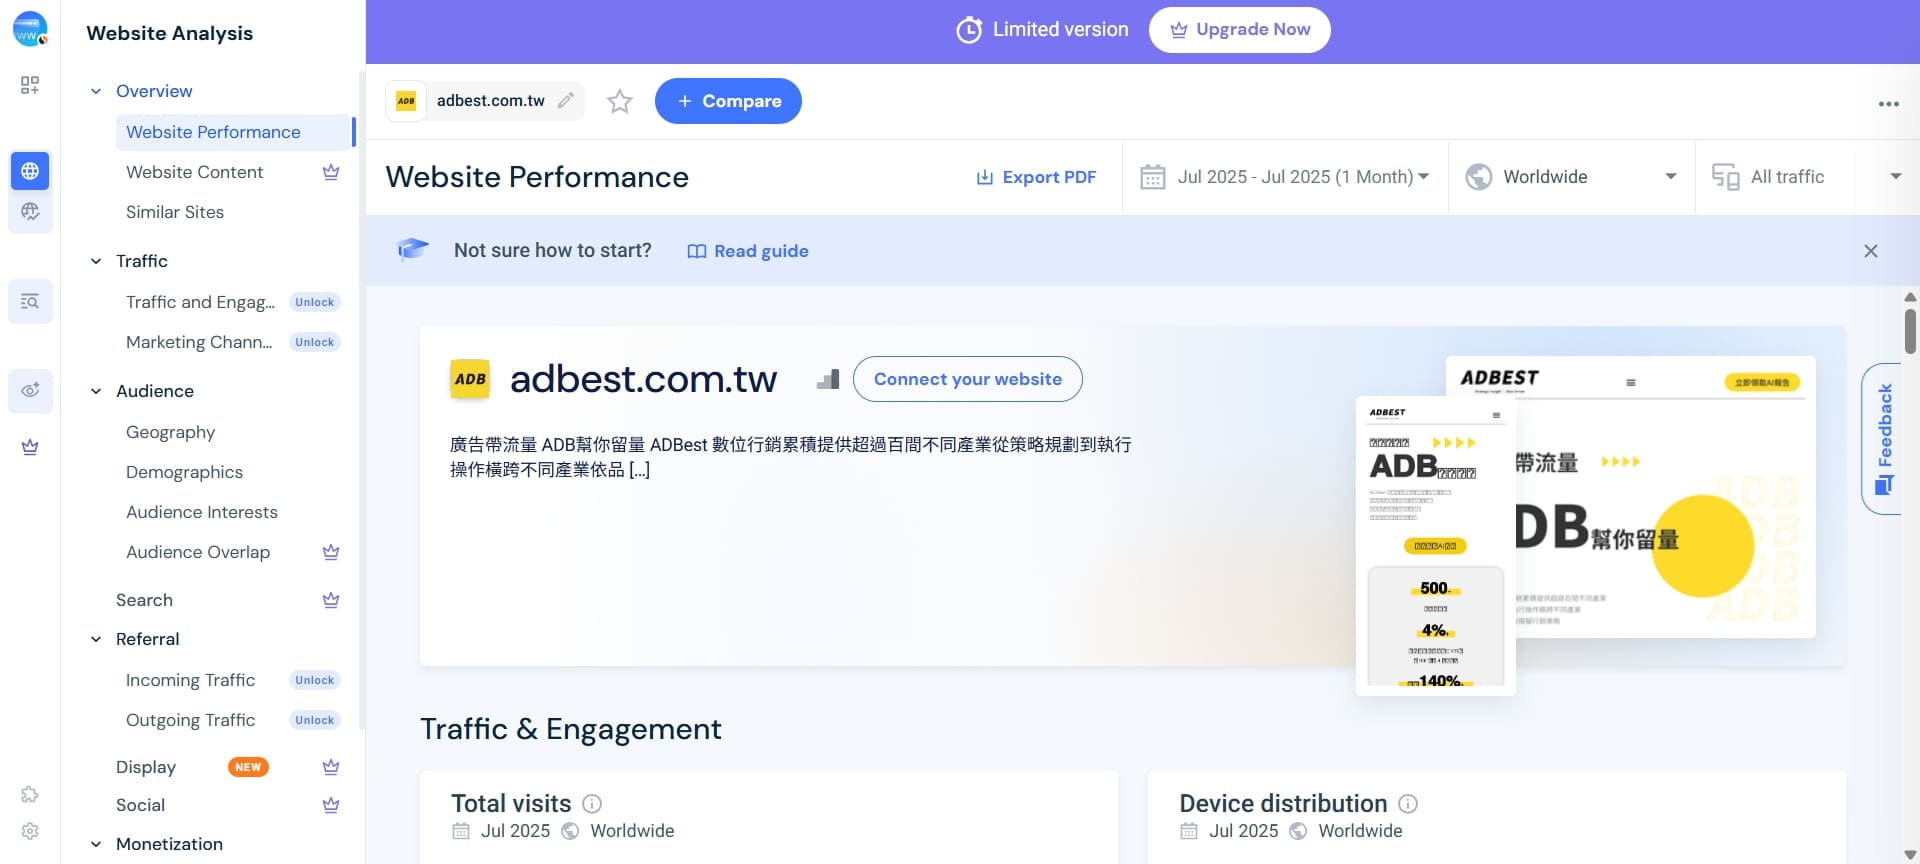Click the Upgrade Now button
Viewport: 1920px width, 864px height.
[1239, 30]
